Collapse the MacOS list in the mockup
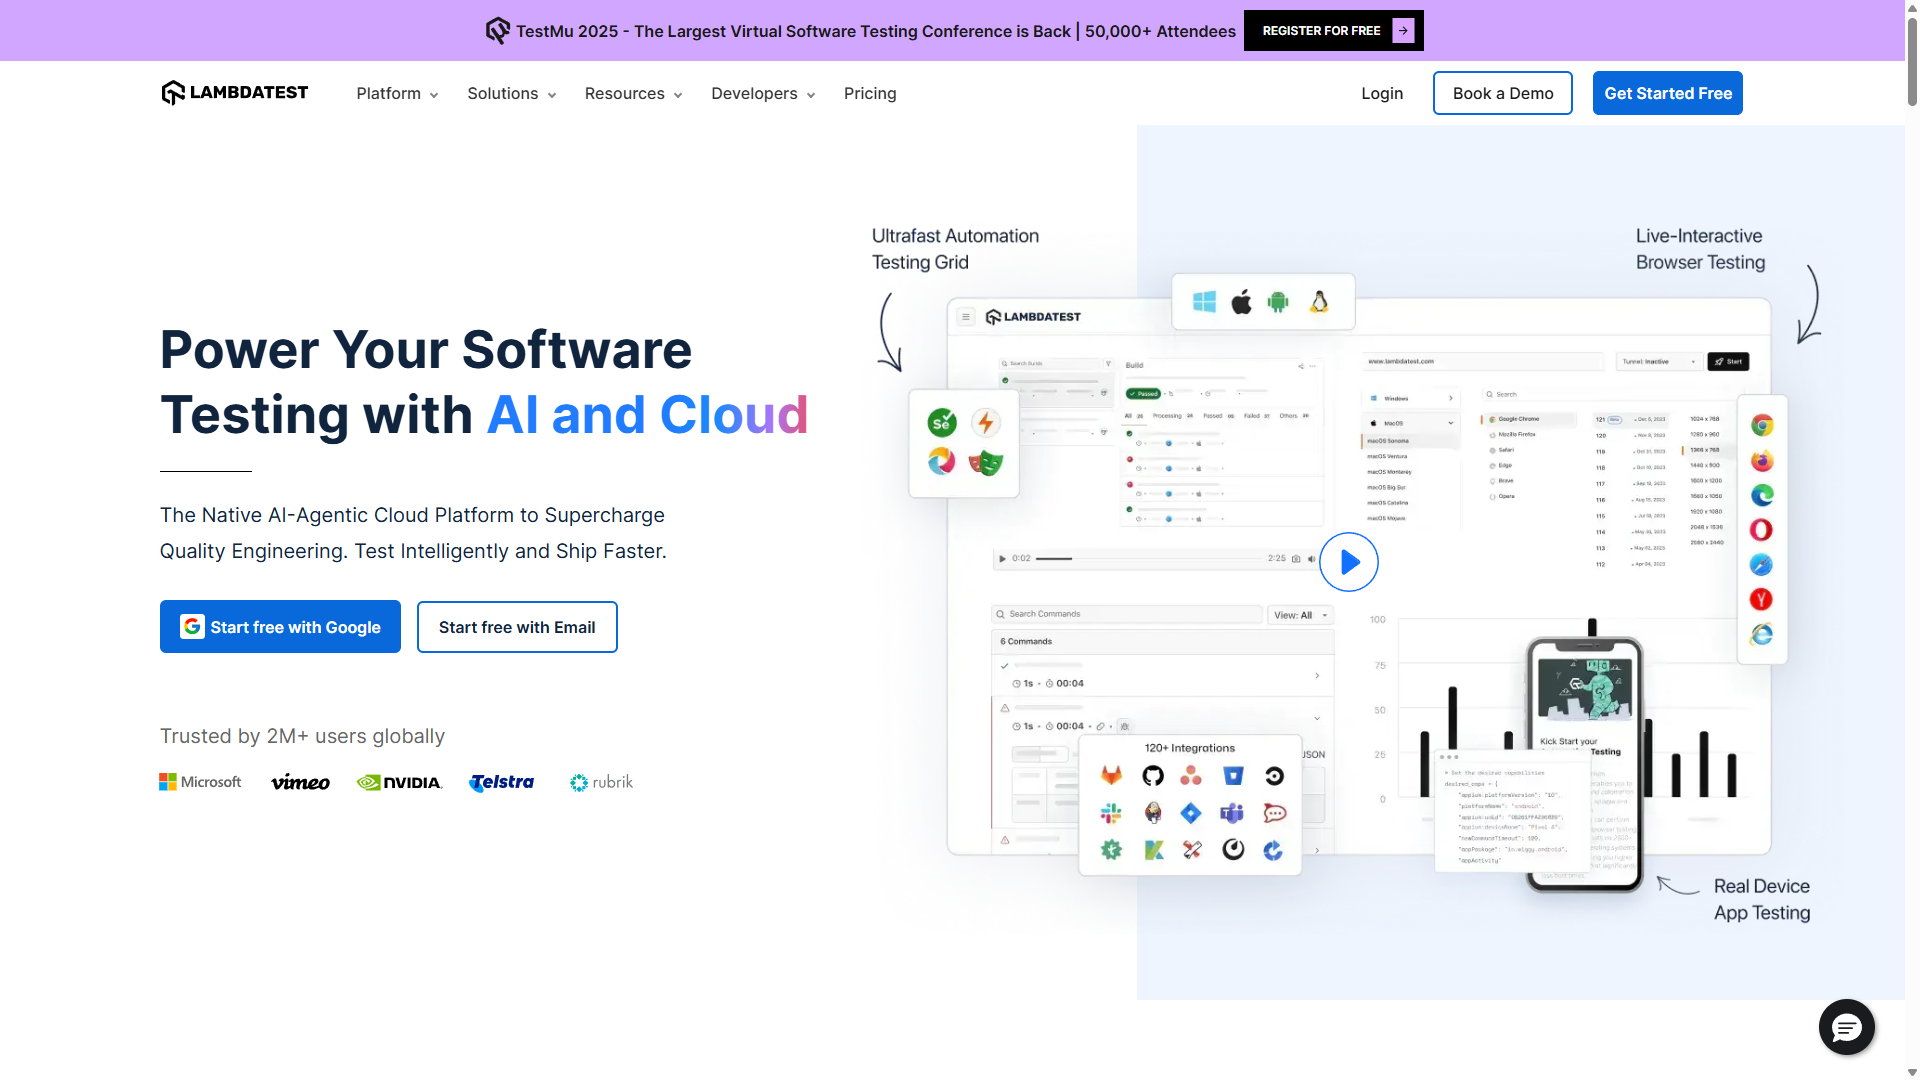The width and height of the screenshot is (1920, 1080). (x=1451, y=423)
